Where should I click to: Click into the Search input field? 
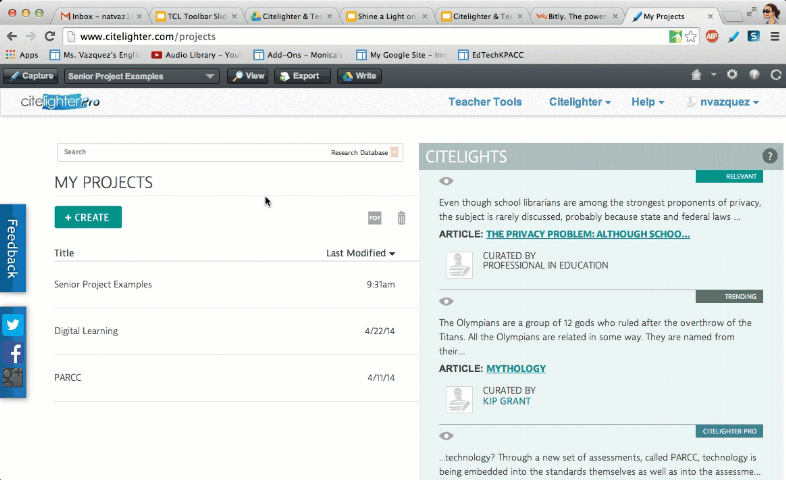click(x=193, y=152)
